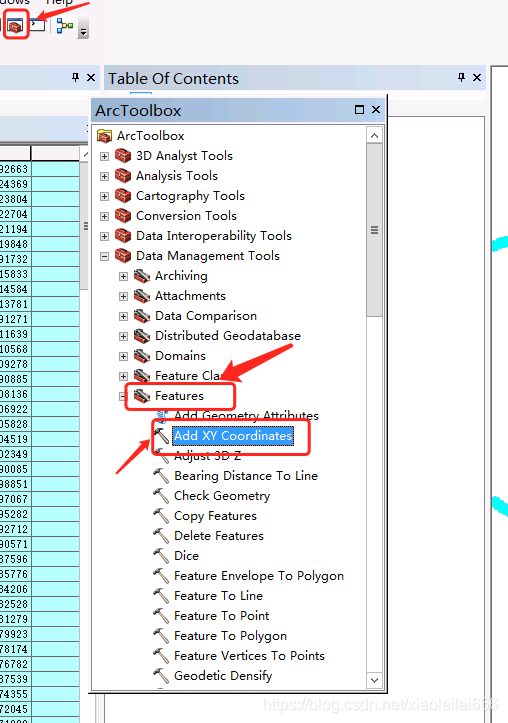Click hammer icon for Add XY Coordinates

click(x=161, y=436)
